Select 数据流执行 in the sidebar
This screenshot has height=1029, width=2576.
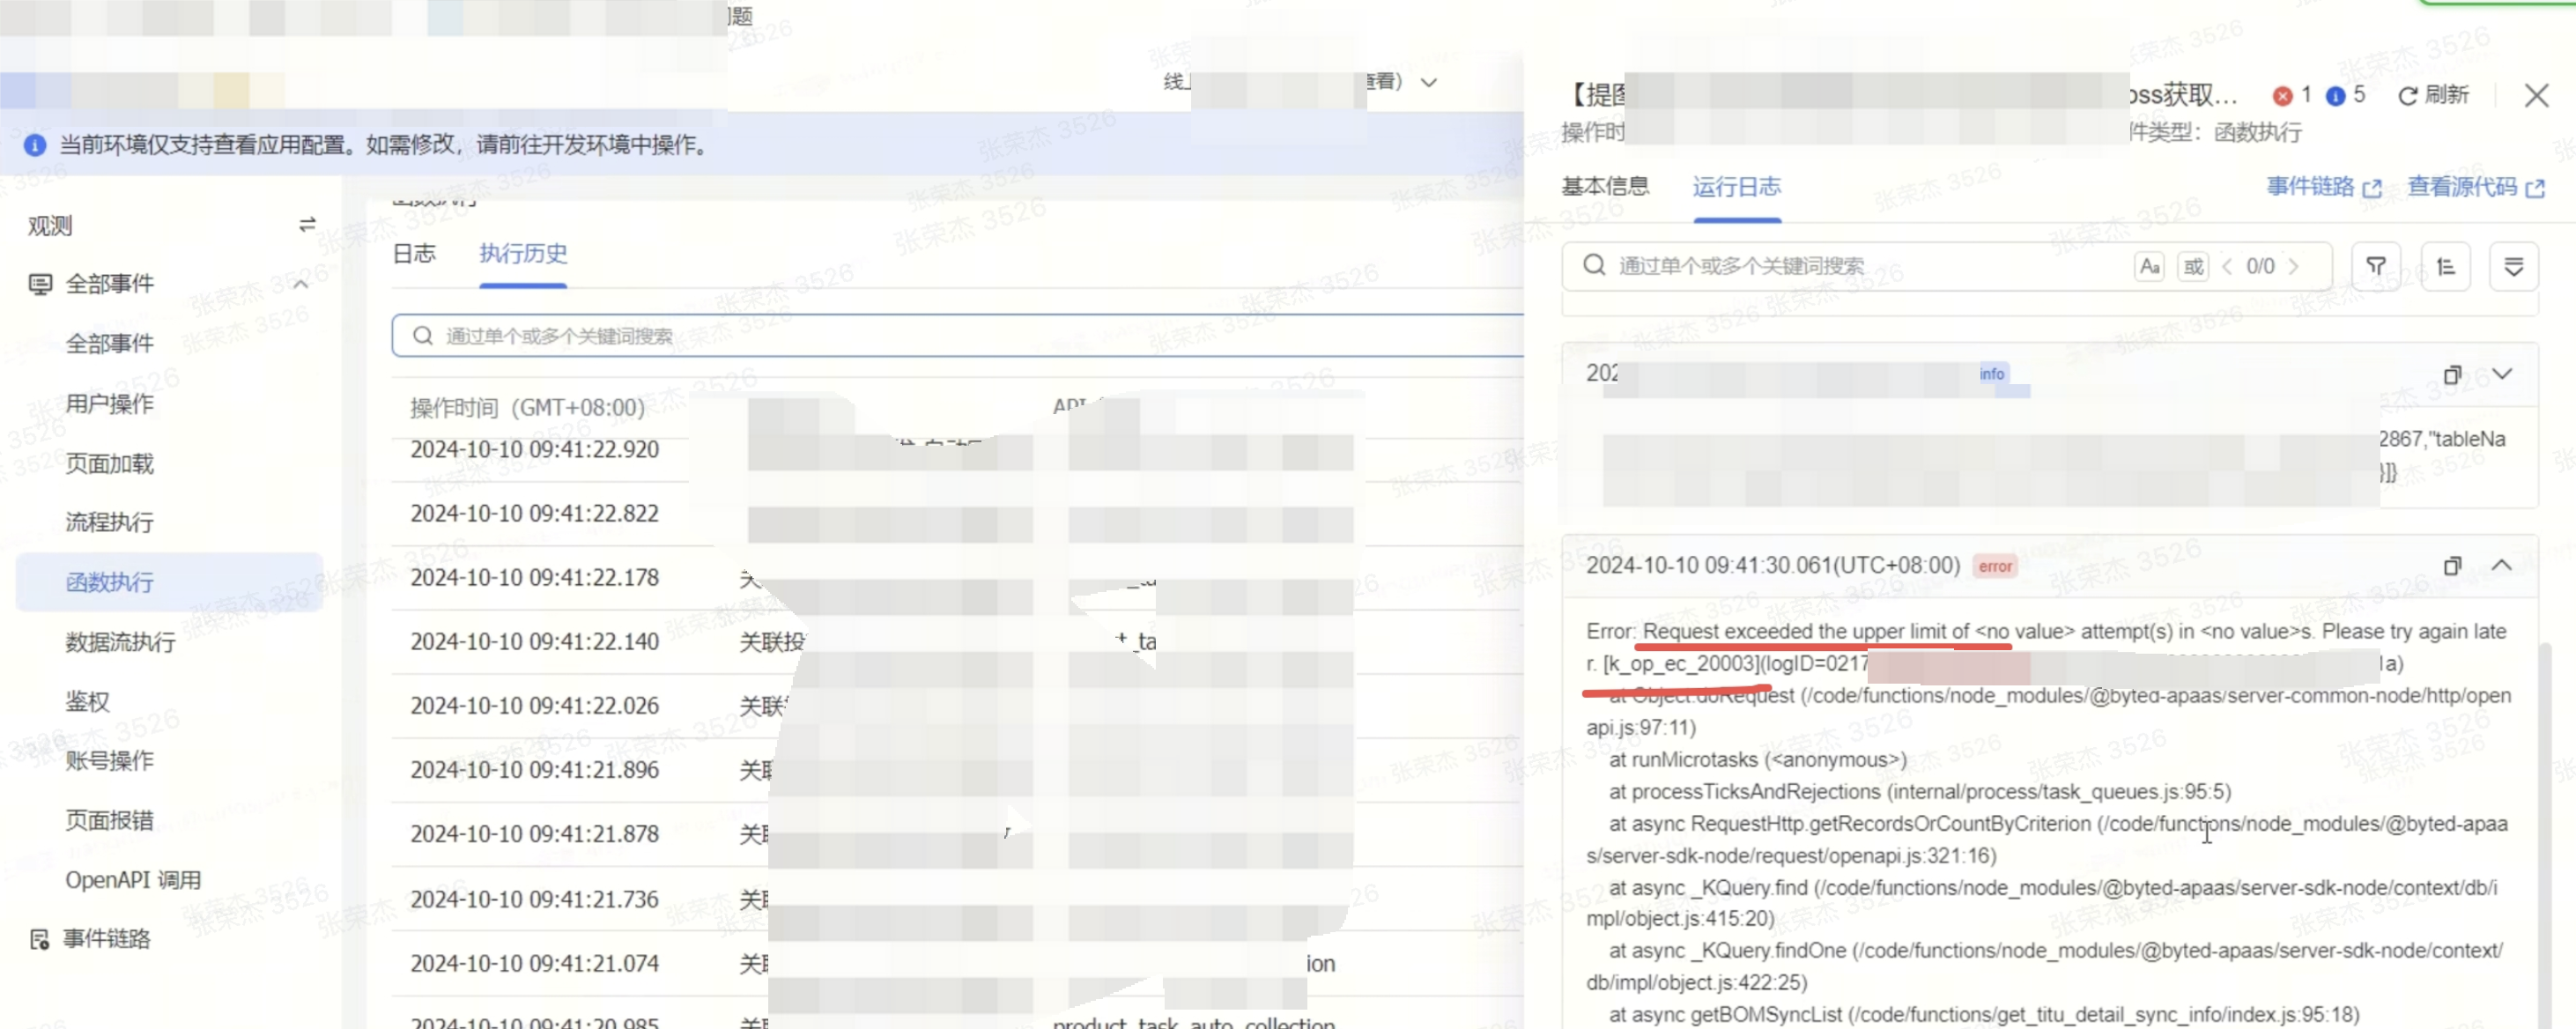tap(121, 642)
